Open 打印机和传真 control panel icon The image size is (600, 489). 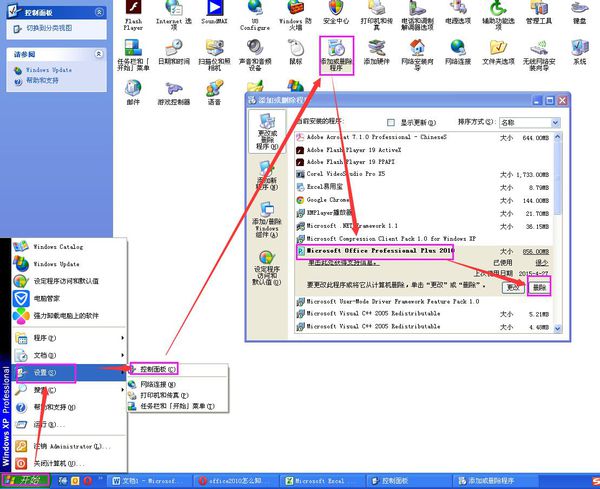click(x=377, y=15)
